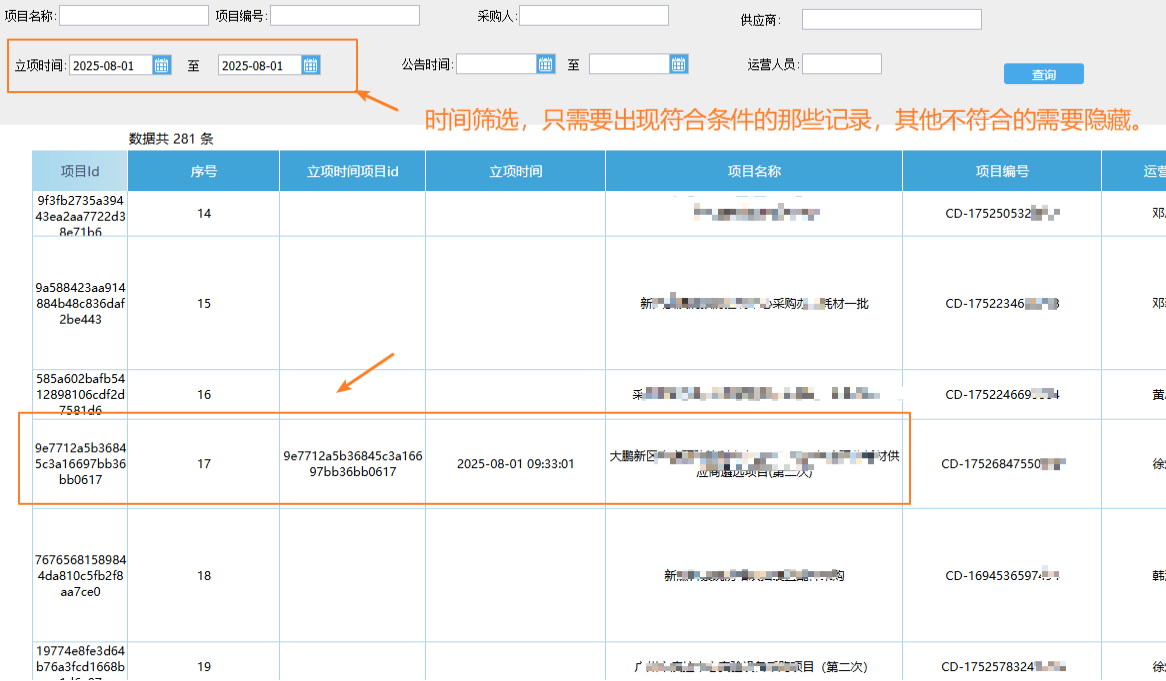Open calendar for 公告时间 start date
1166x681 pixels.
click(x=546, y=65)
